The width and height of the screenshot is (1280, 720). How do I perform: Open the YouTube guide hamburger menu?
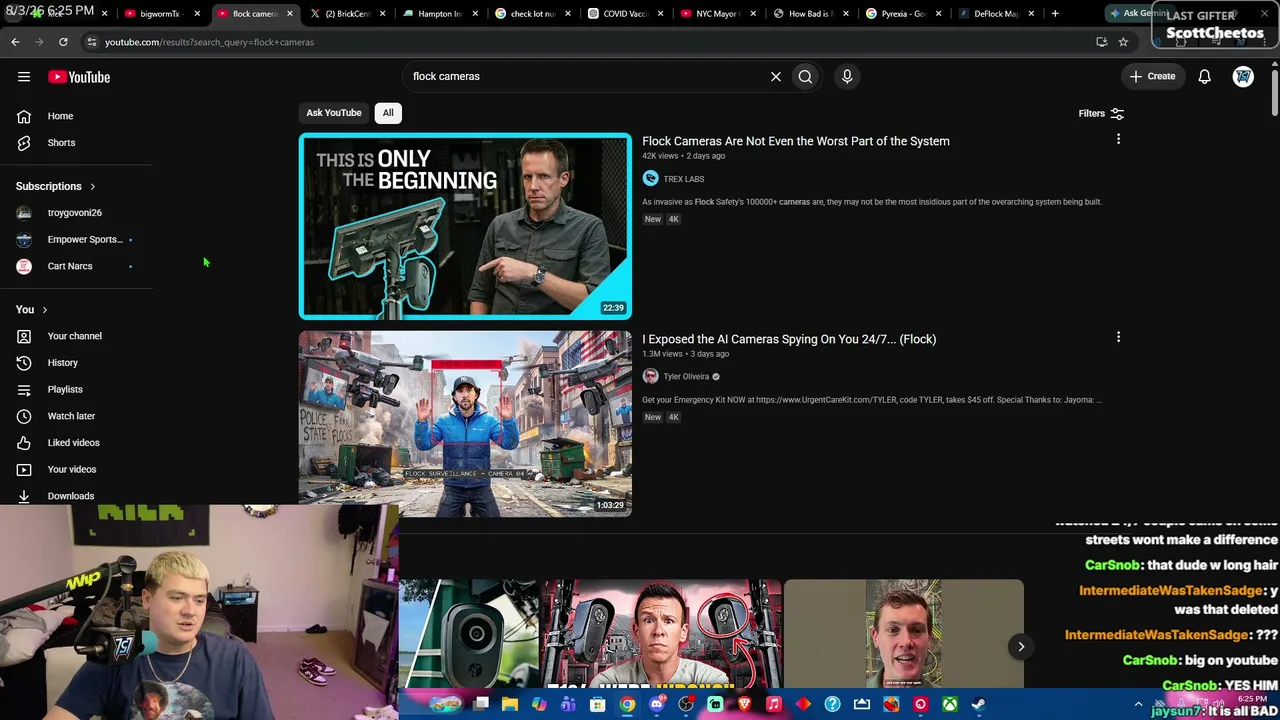tap(24, 76)
